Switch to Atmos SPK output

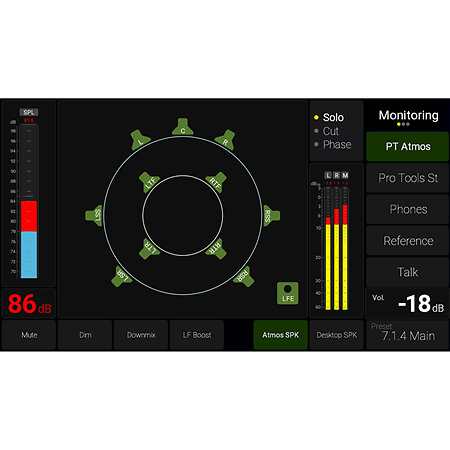click(x=280, y=335)
